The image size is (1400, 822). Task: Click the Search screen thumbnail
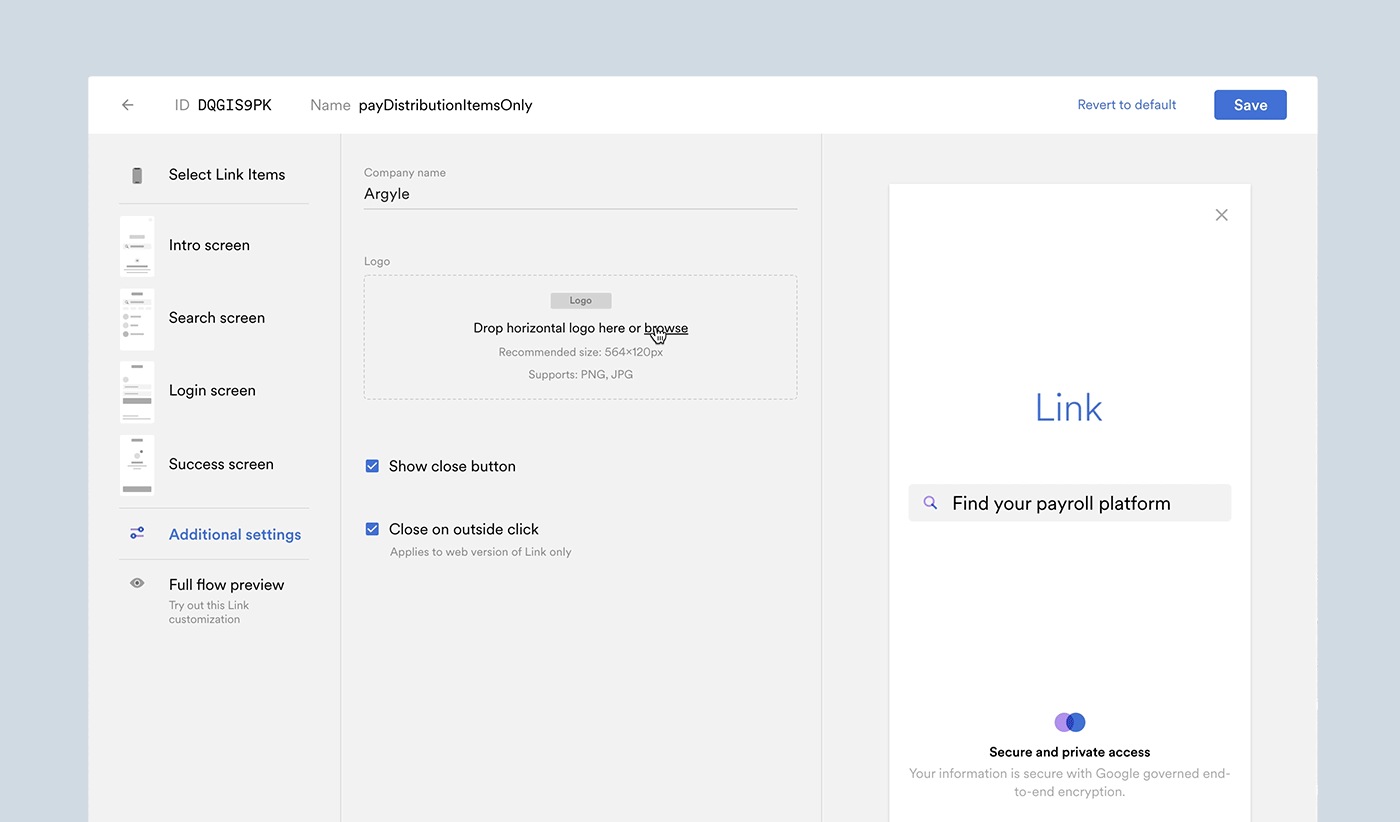click(x=137, y=319)
